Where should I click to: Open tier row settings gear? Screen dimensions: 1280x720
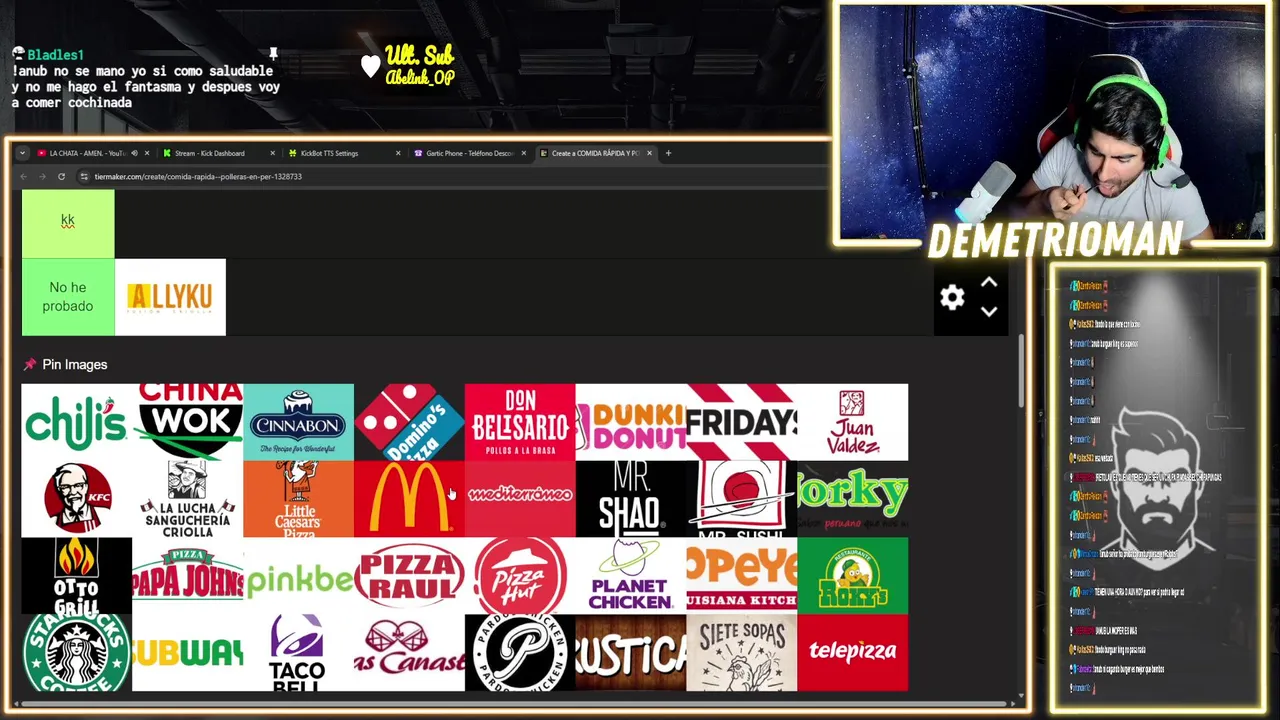(x=952, y=297)
